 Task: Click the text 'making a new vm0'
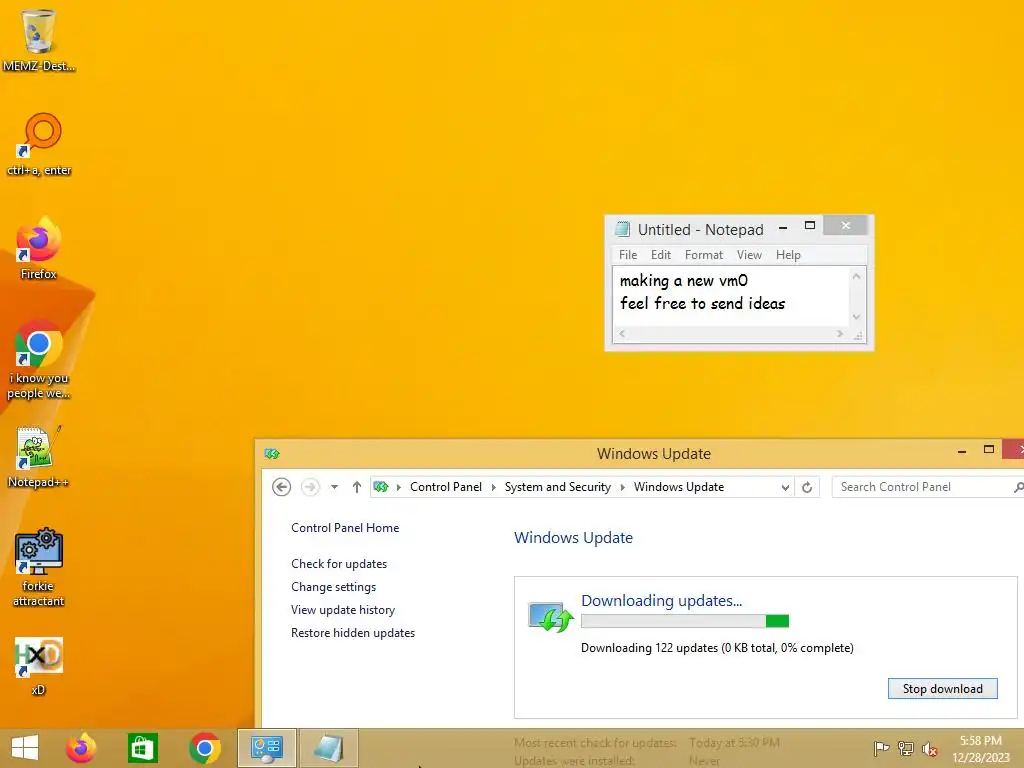click(683, 281)
